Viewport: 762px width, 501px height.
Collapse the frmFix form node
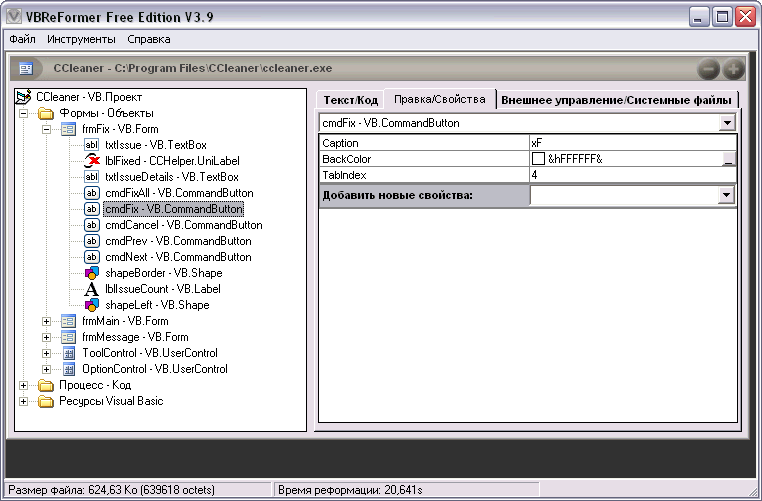pos(46,129)
